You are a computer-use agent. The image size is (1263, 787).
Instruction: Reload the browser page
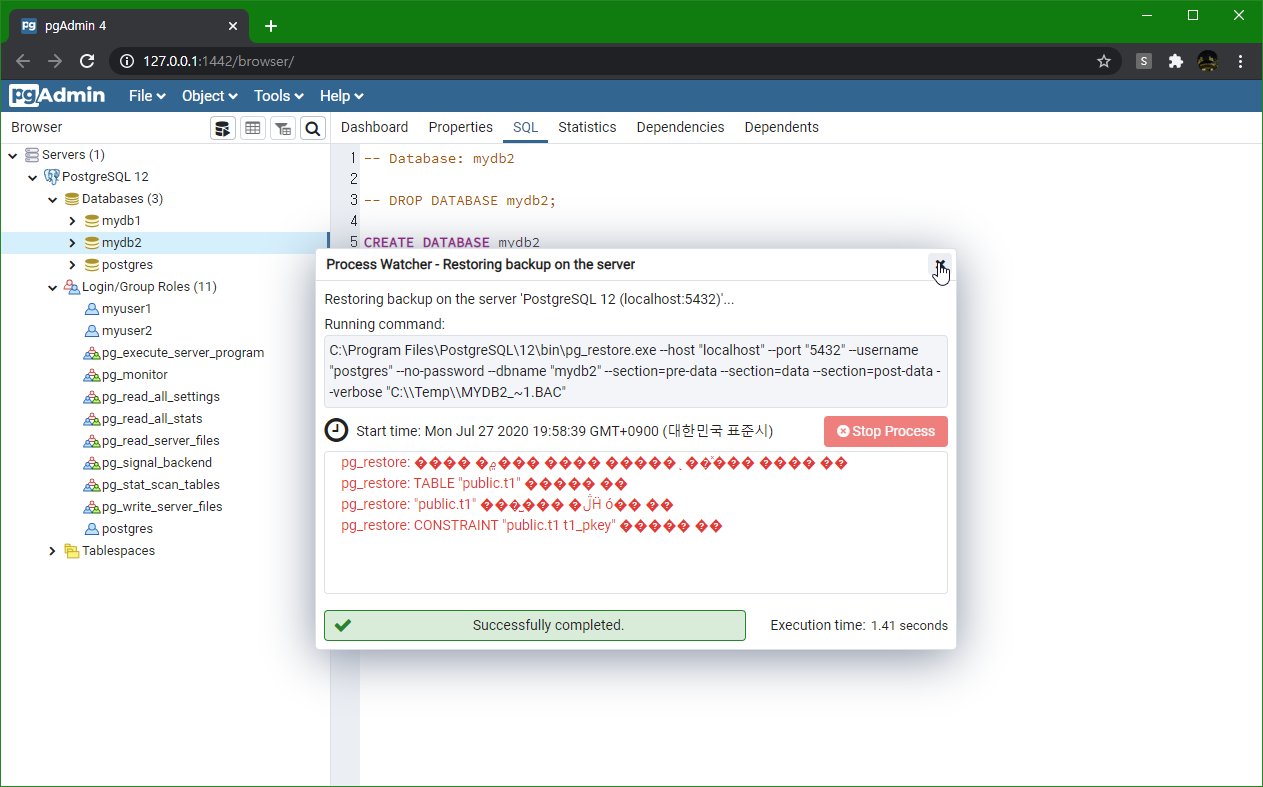tap(87, 61)
